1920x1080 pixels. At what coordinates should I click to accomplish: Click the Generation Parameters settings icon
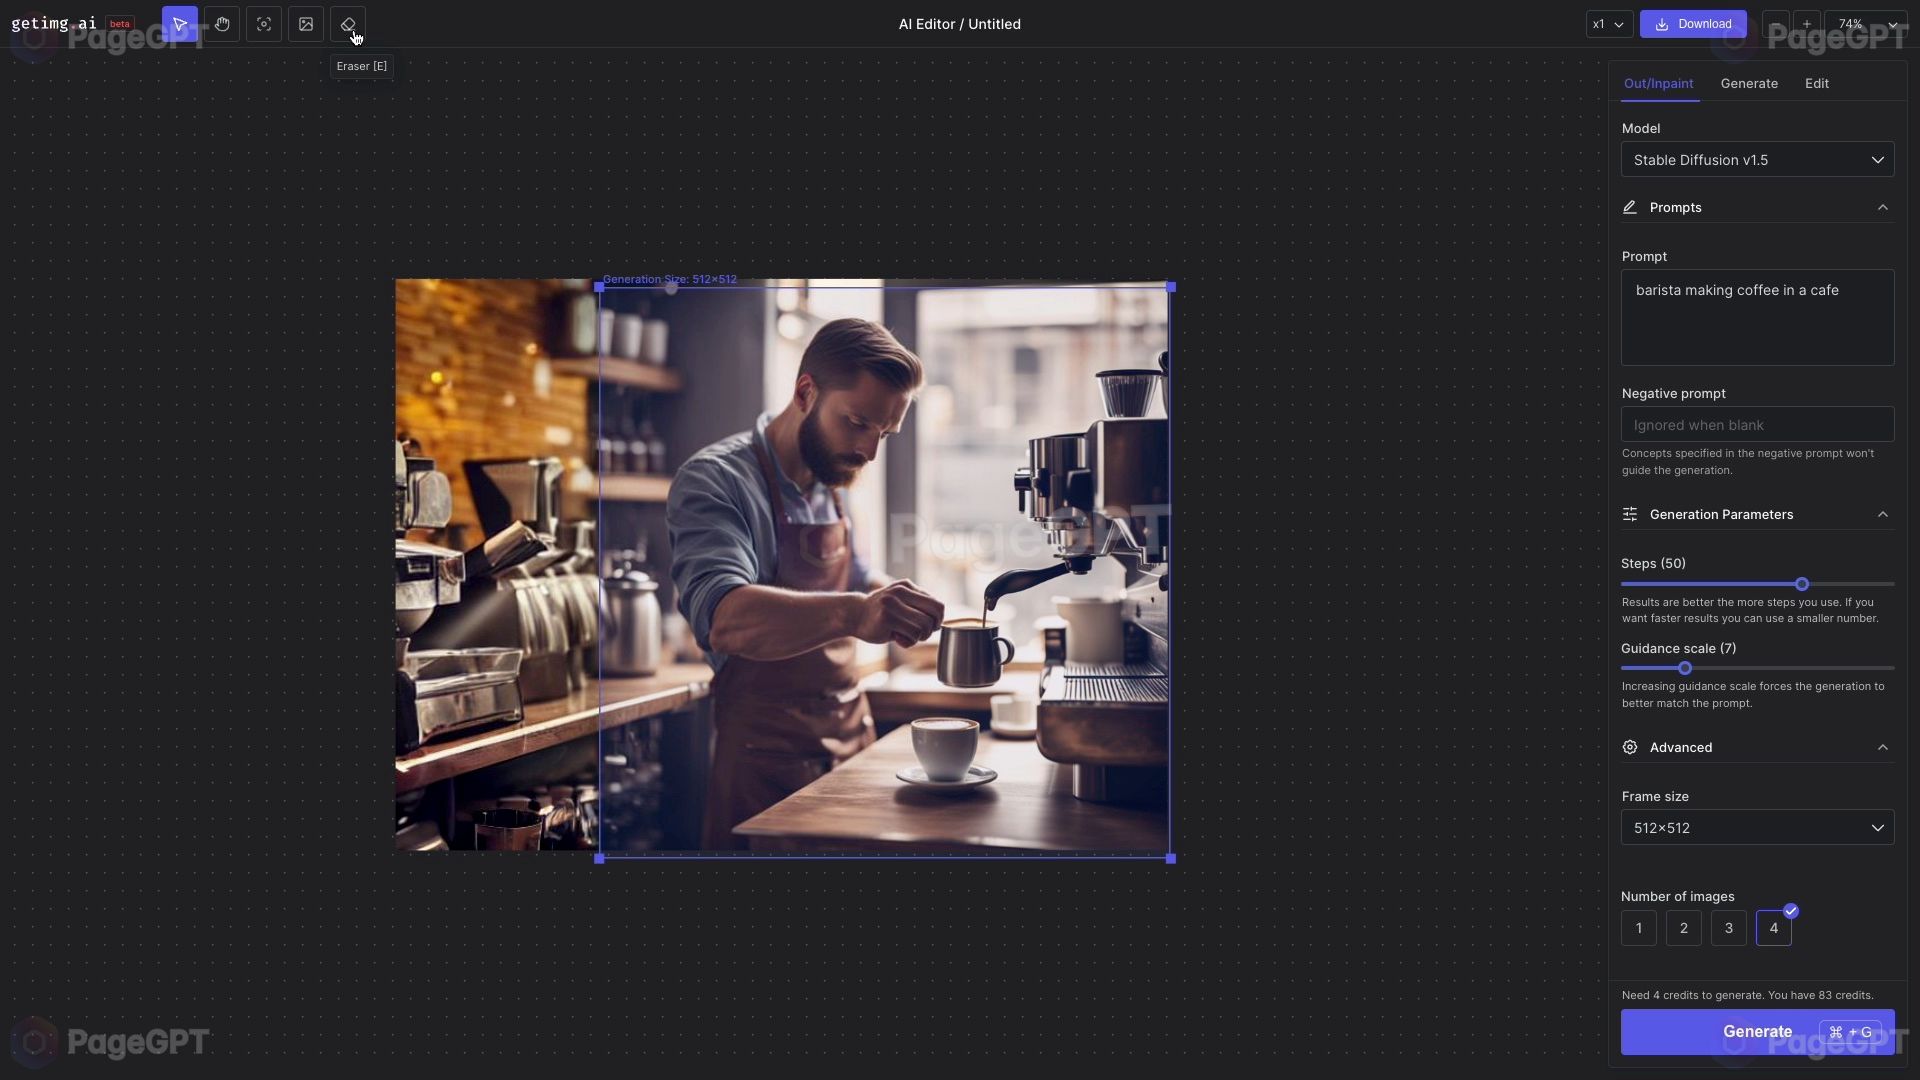pos(1631,514)
